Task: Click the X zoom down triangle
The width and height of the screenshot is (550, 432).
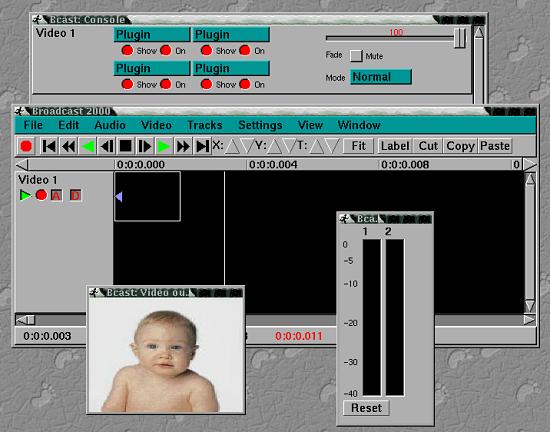Action: click(247, 146)
